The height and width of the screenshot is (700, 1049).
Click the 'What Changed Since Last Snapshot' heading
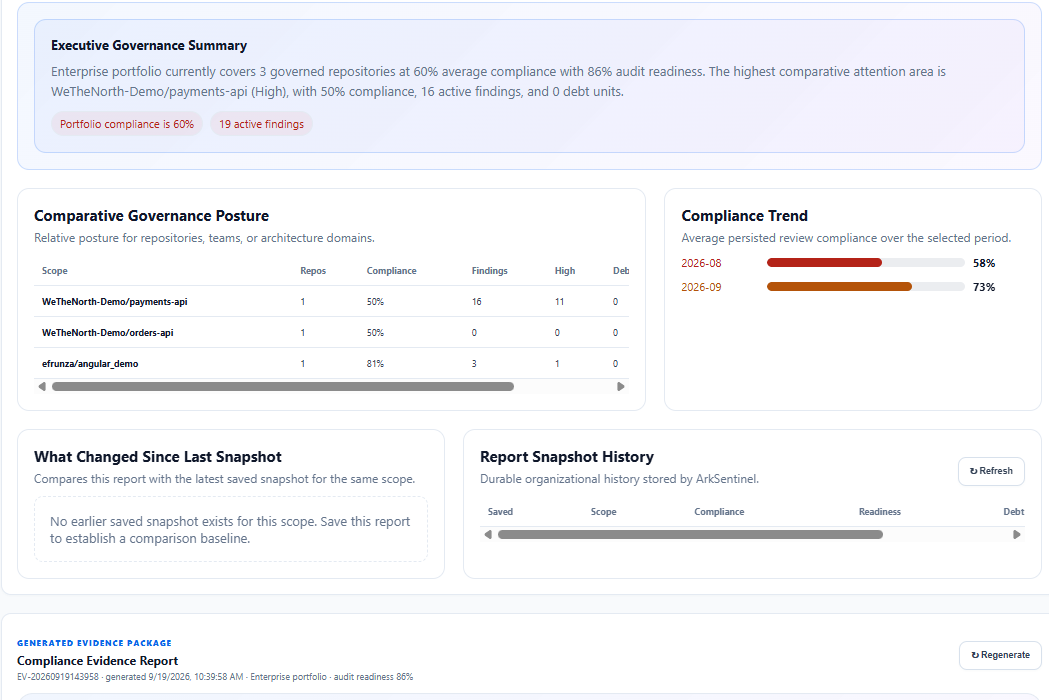coord(158,457)
